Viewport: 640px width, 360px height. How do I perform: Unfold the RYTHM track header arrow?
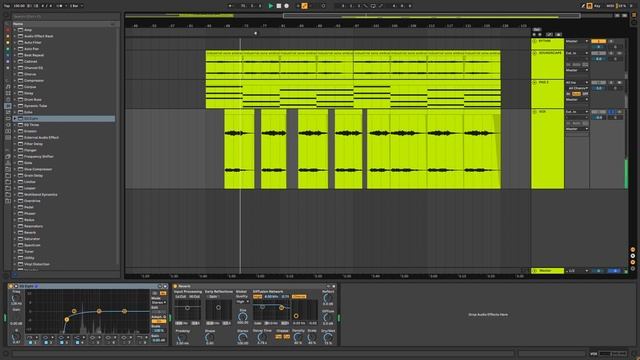point(535,41)
